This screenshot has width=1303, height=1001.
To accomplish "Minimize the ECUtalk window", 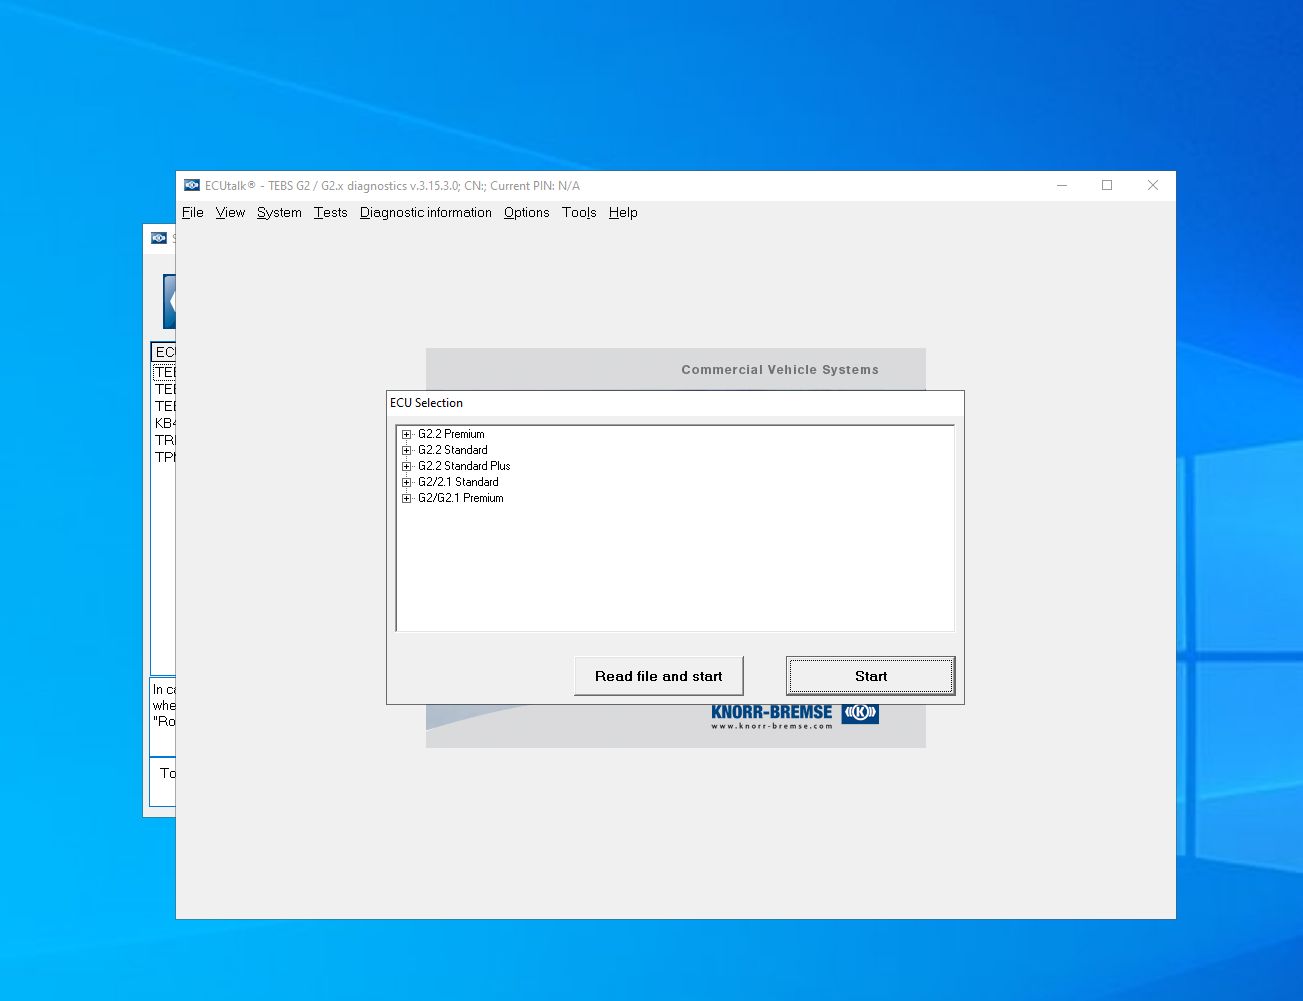I will (1061, 185).
